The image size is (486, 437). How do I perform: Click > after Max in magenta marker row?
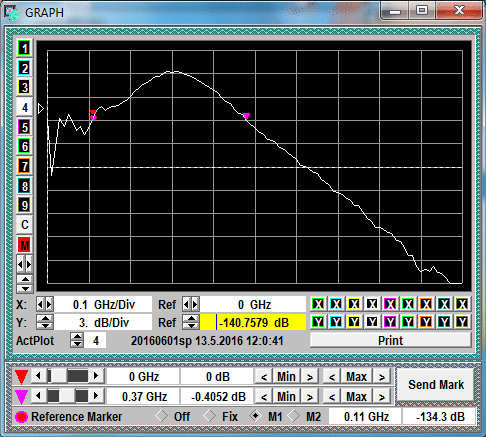pos(382,397)
